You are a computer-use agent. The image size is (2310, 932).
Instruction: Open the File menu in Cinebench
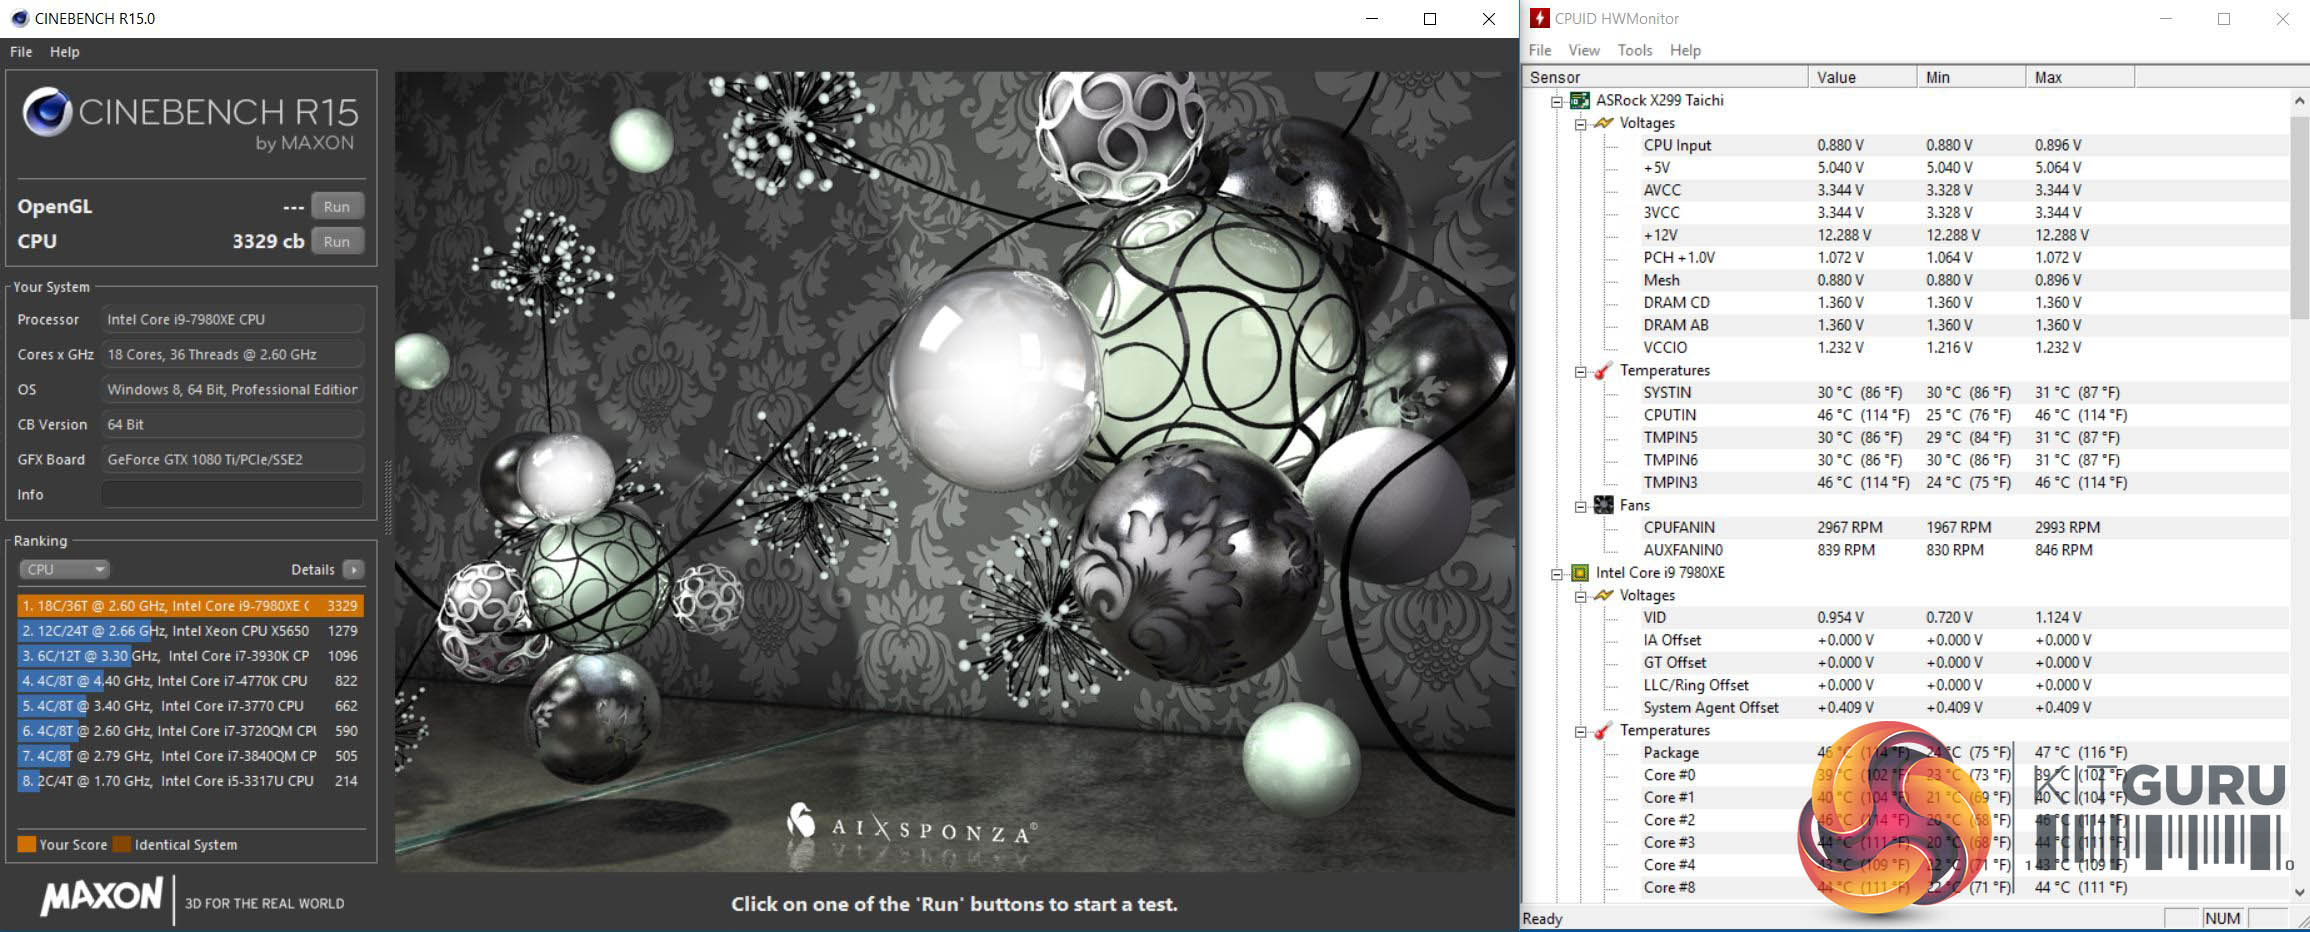click(x=21, y=52)
